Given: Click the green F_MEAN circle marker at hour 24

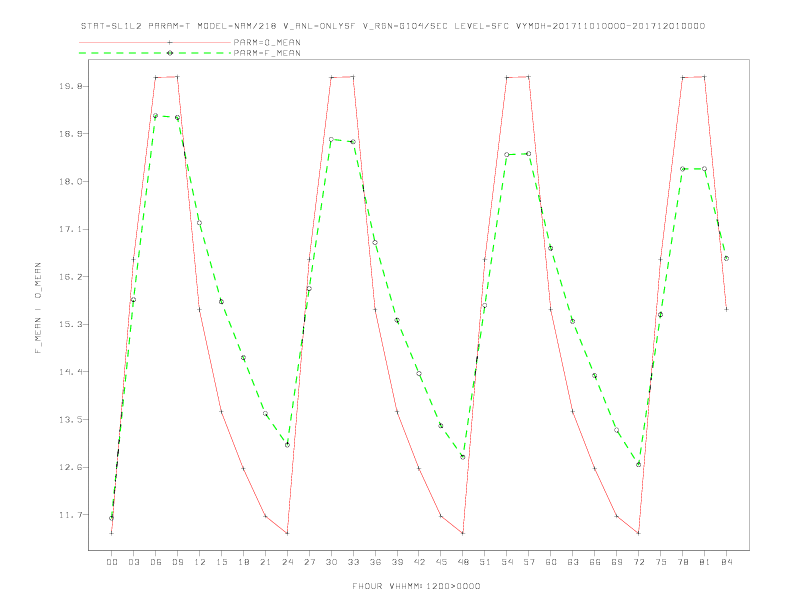Looking at the screenshot, I should pos(287,445).
